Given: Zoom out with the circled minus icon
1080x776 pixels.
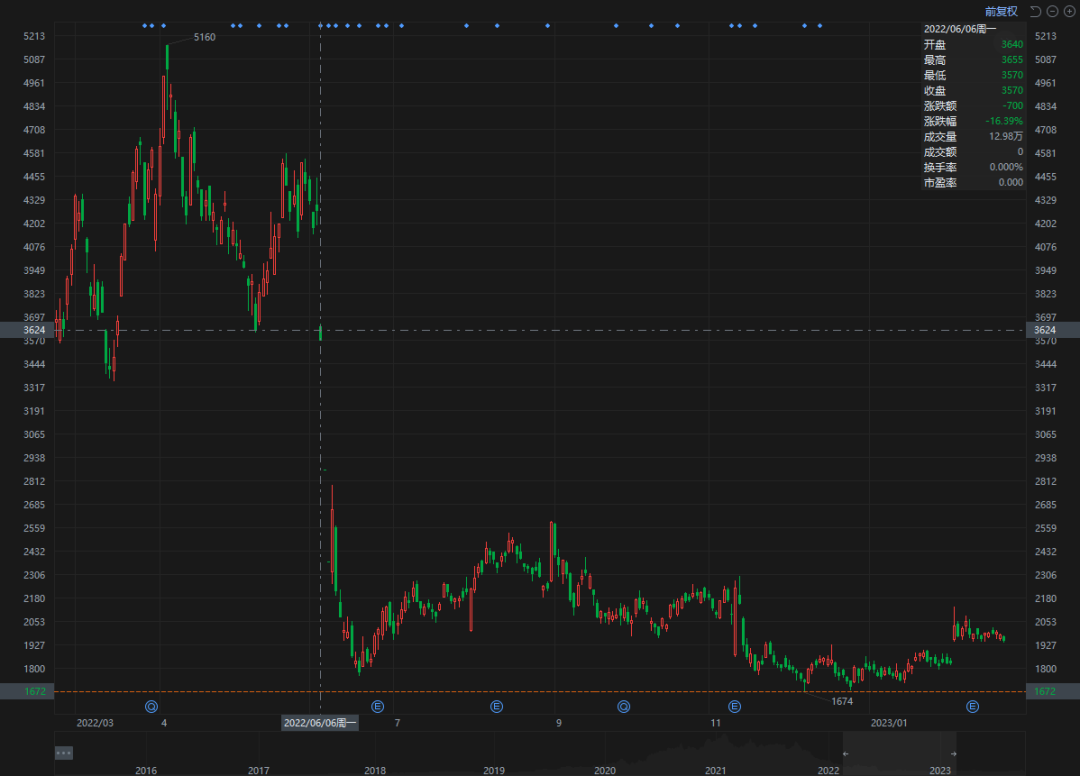Looking at the screenshot, I should pyautogui.click(x=1052, y=11).
